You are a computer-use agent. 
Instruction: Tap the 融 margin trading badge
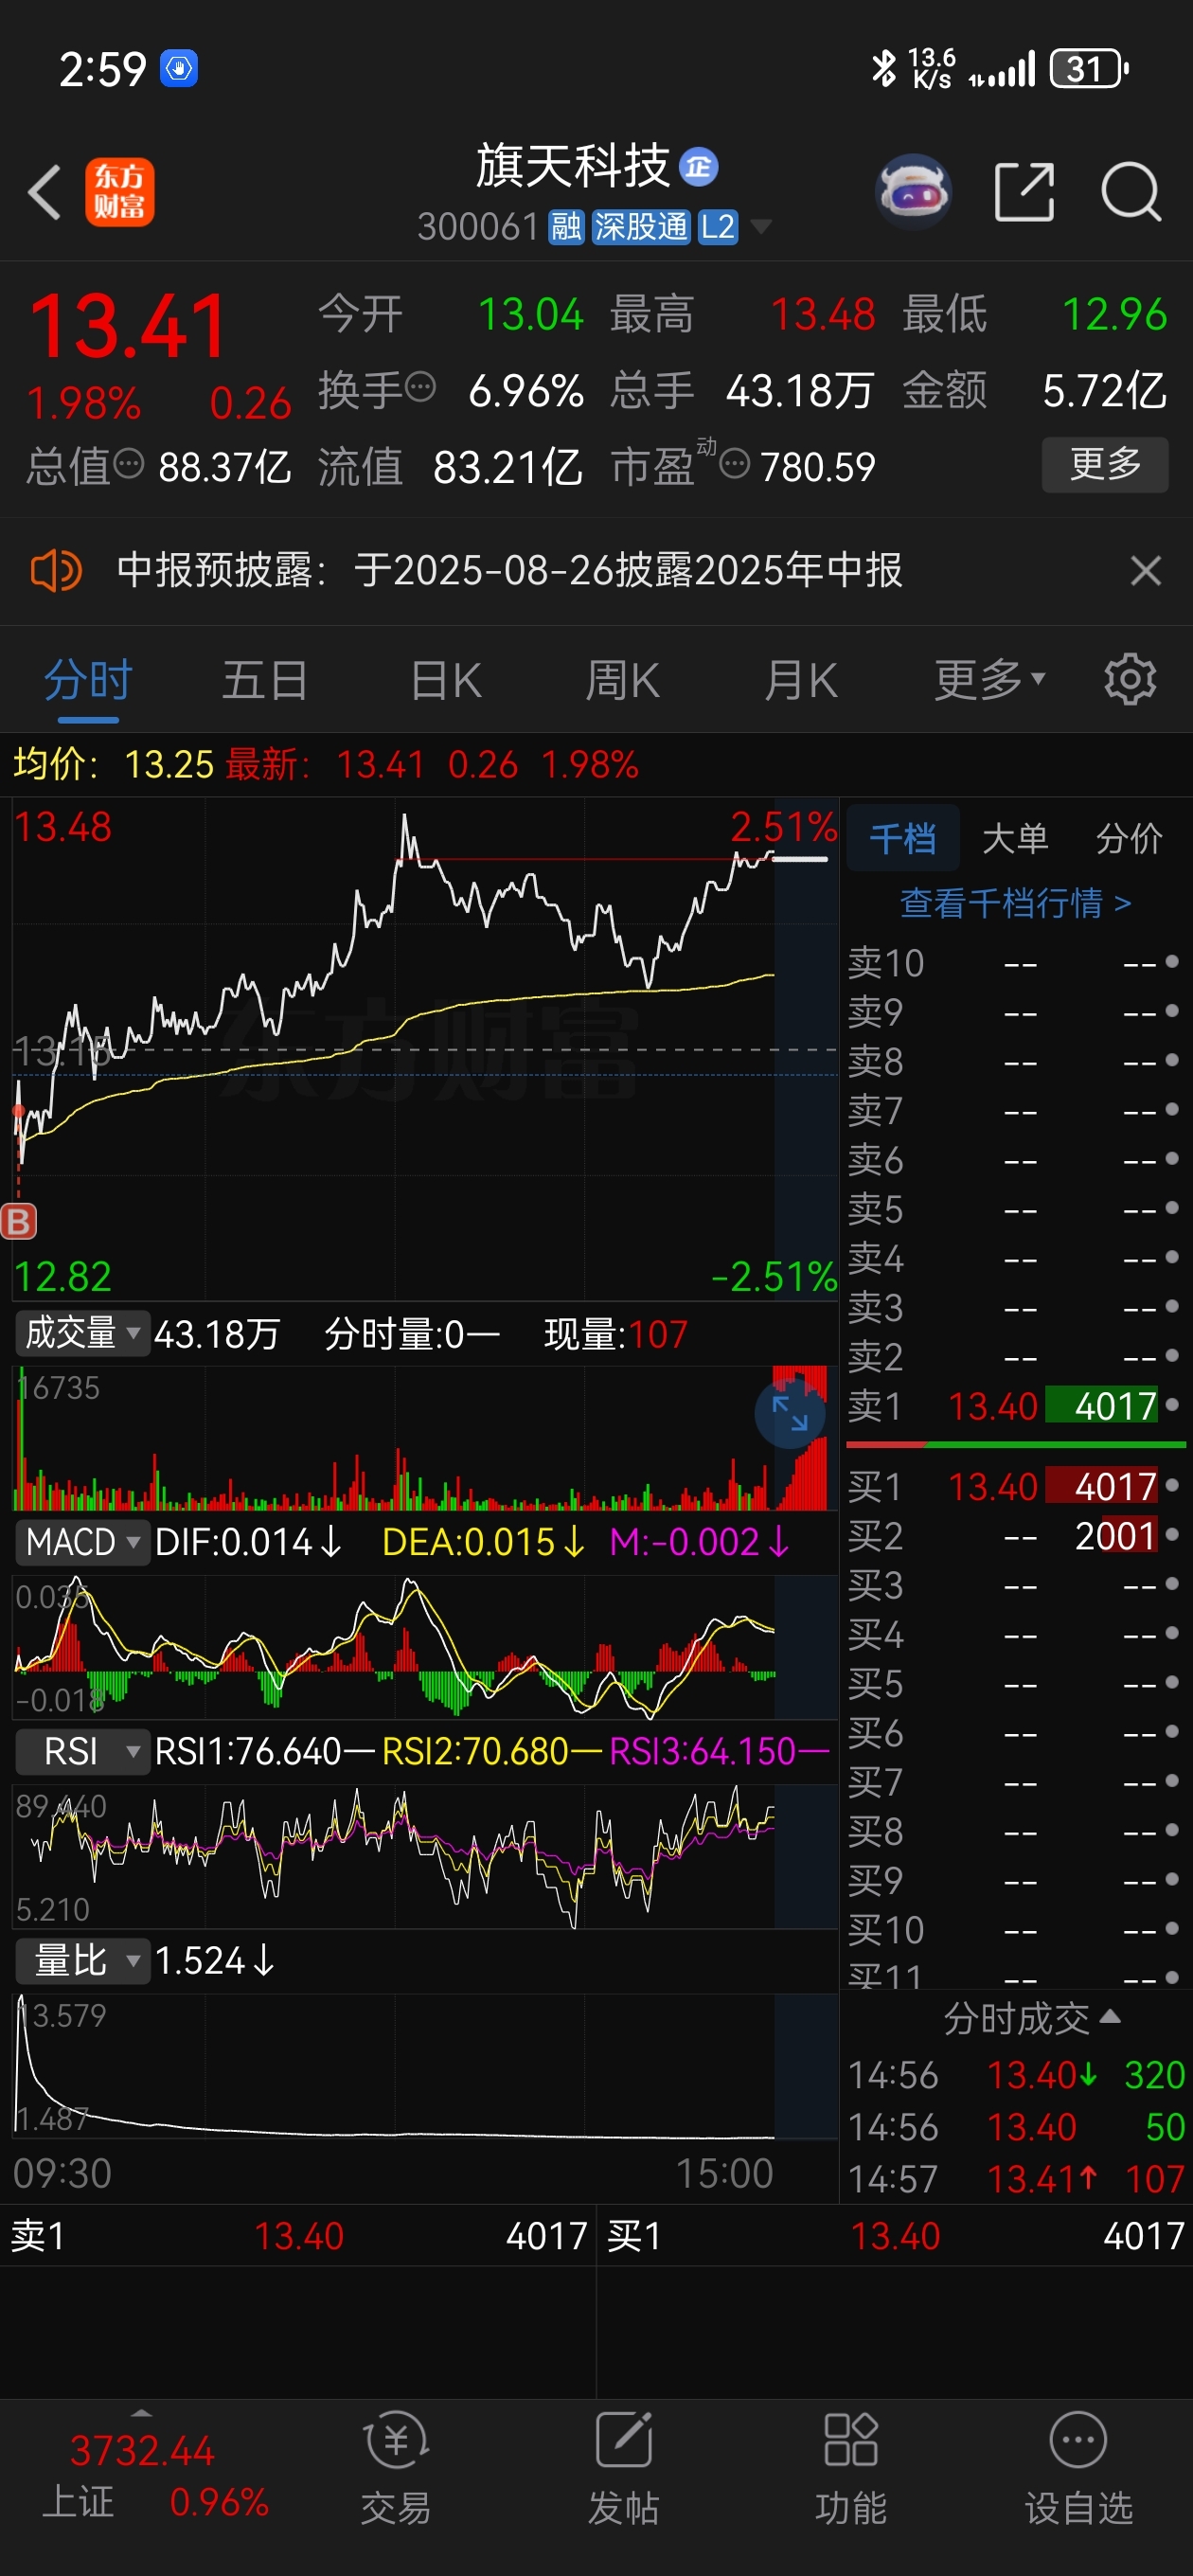coord(567,227)
